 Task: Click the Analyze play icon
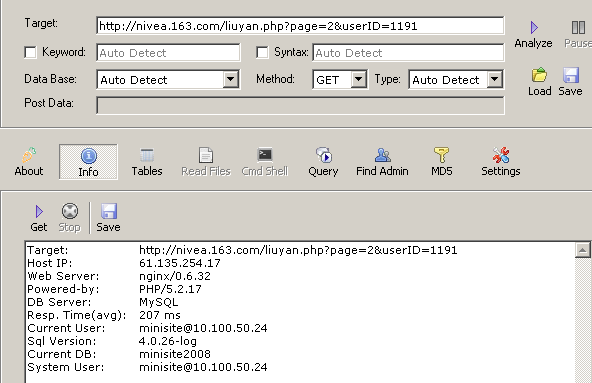[533, 28]
